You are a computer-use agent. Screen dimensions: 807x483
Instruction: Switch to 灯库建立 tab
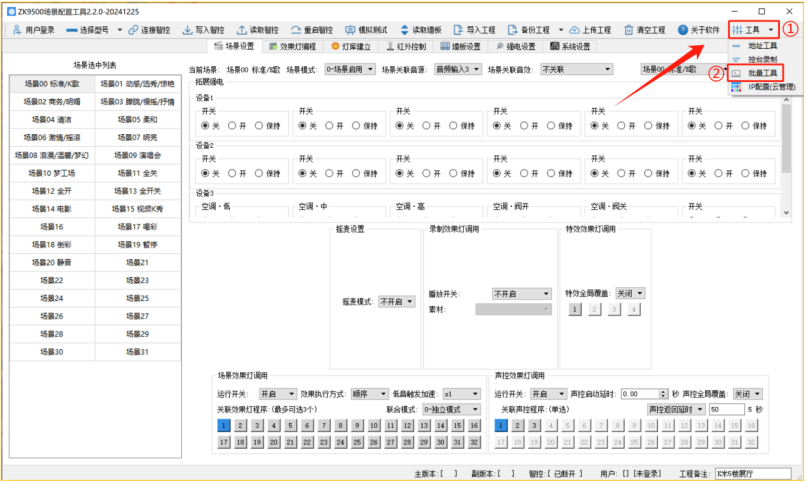point(351,46)
